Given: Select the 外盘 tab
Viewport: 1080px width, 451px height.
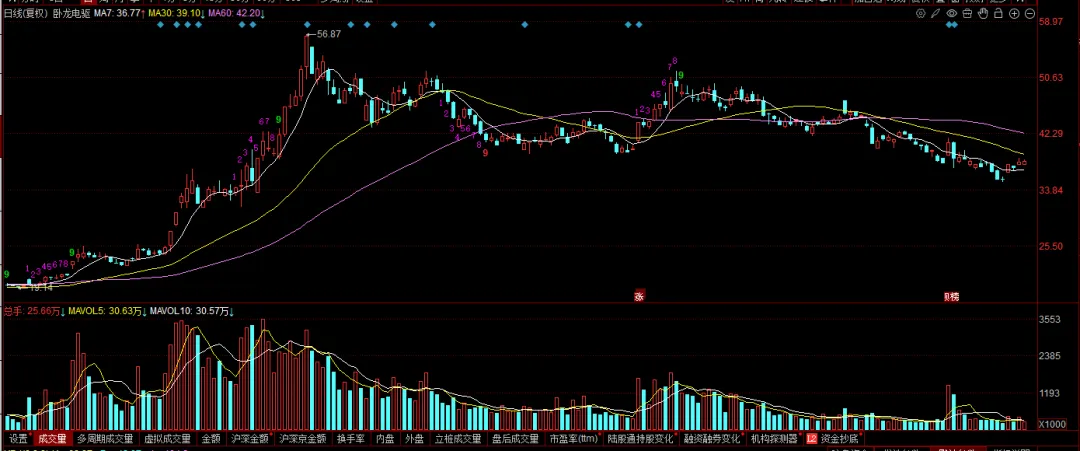Looking at the screenshot, I should point(415,438).
